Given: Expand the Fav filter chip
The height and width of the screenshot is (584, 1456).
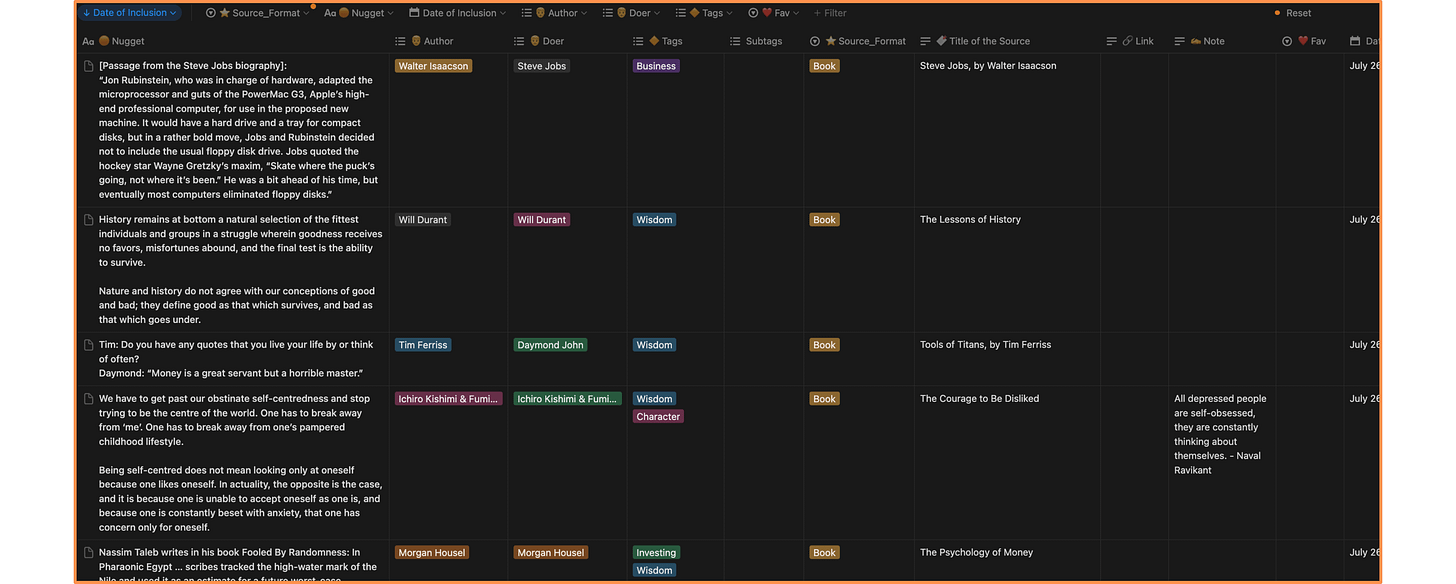Looking at the screenshot, I should (773, 13).
